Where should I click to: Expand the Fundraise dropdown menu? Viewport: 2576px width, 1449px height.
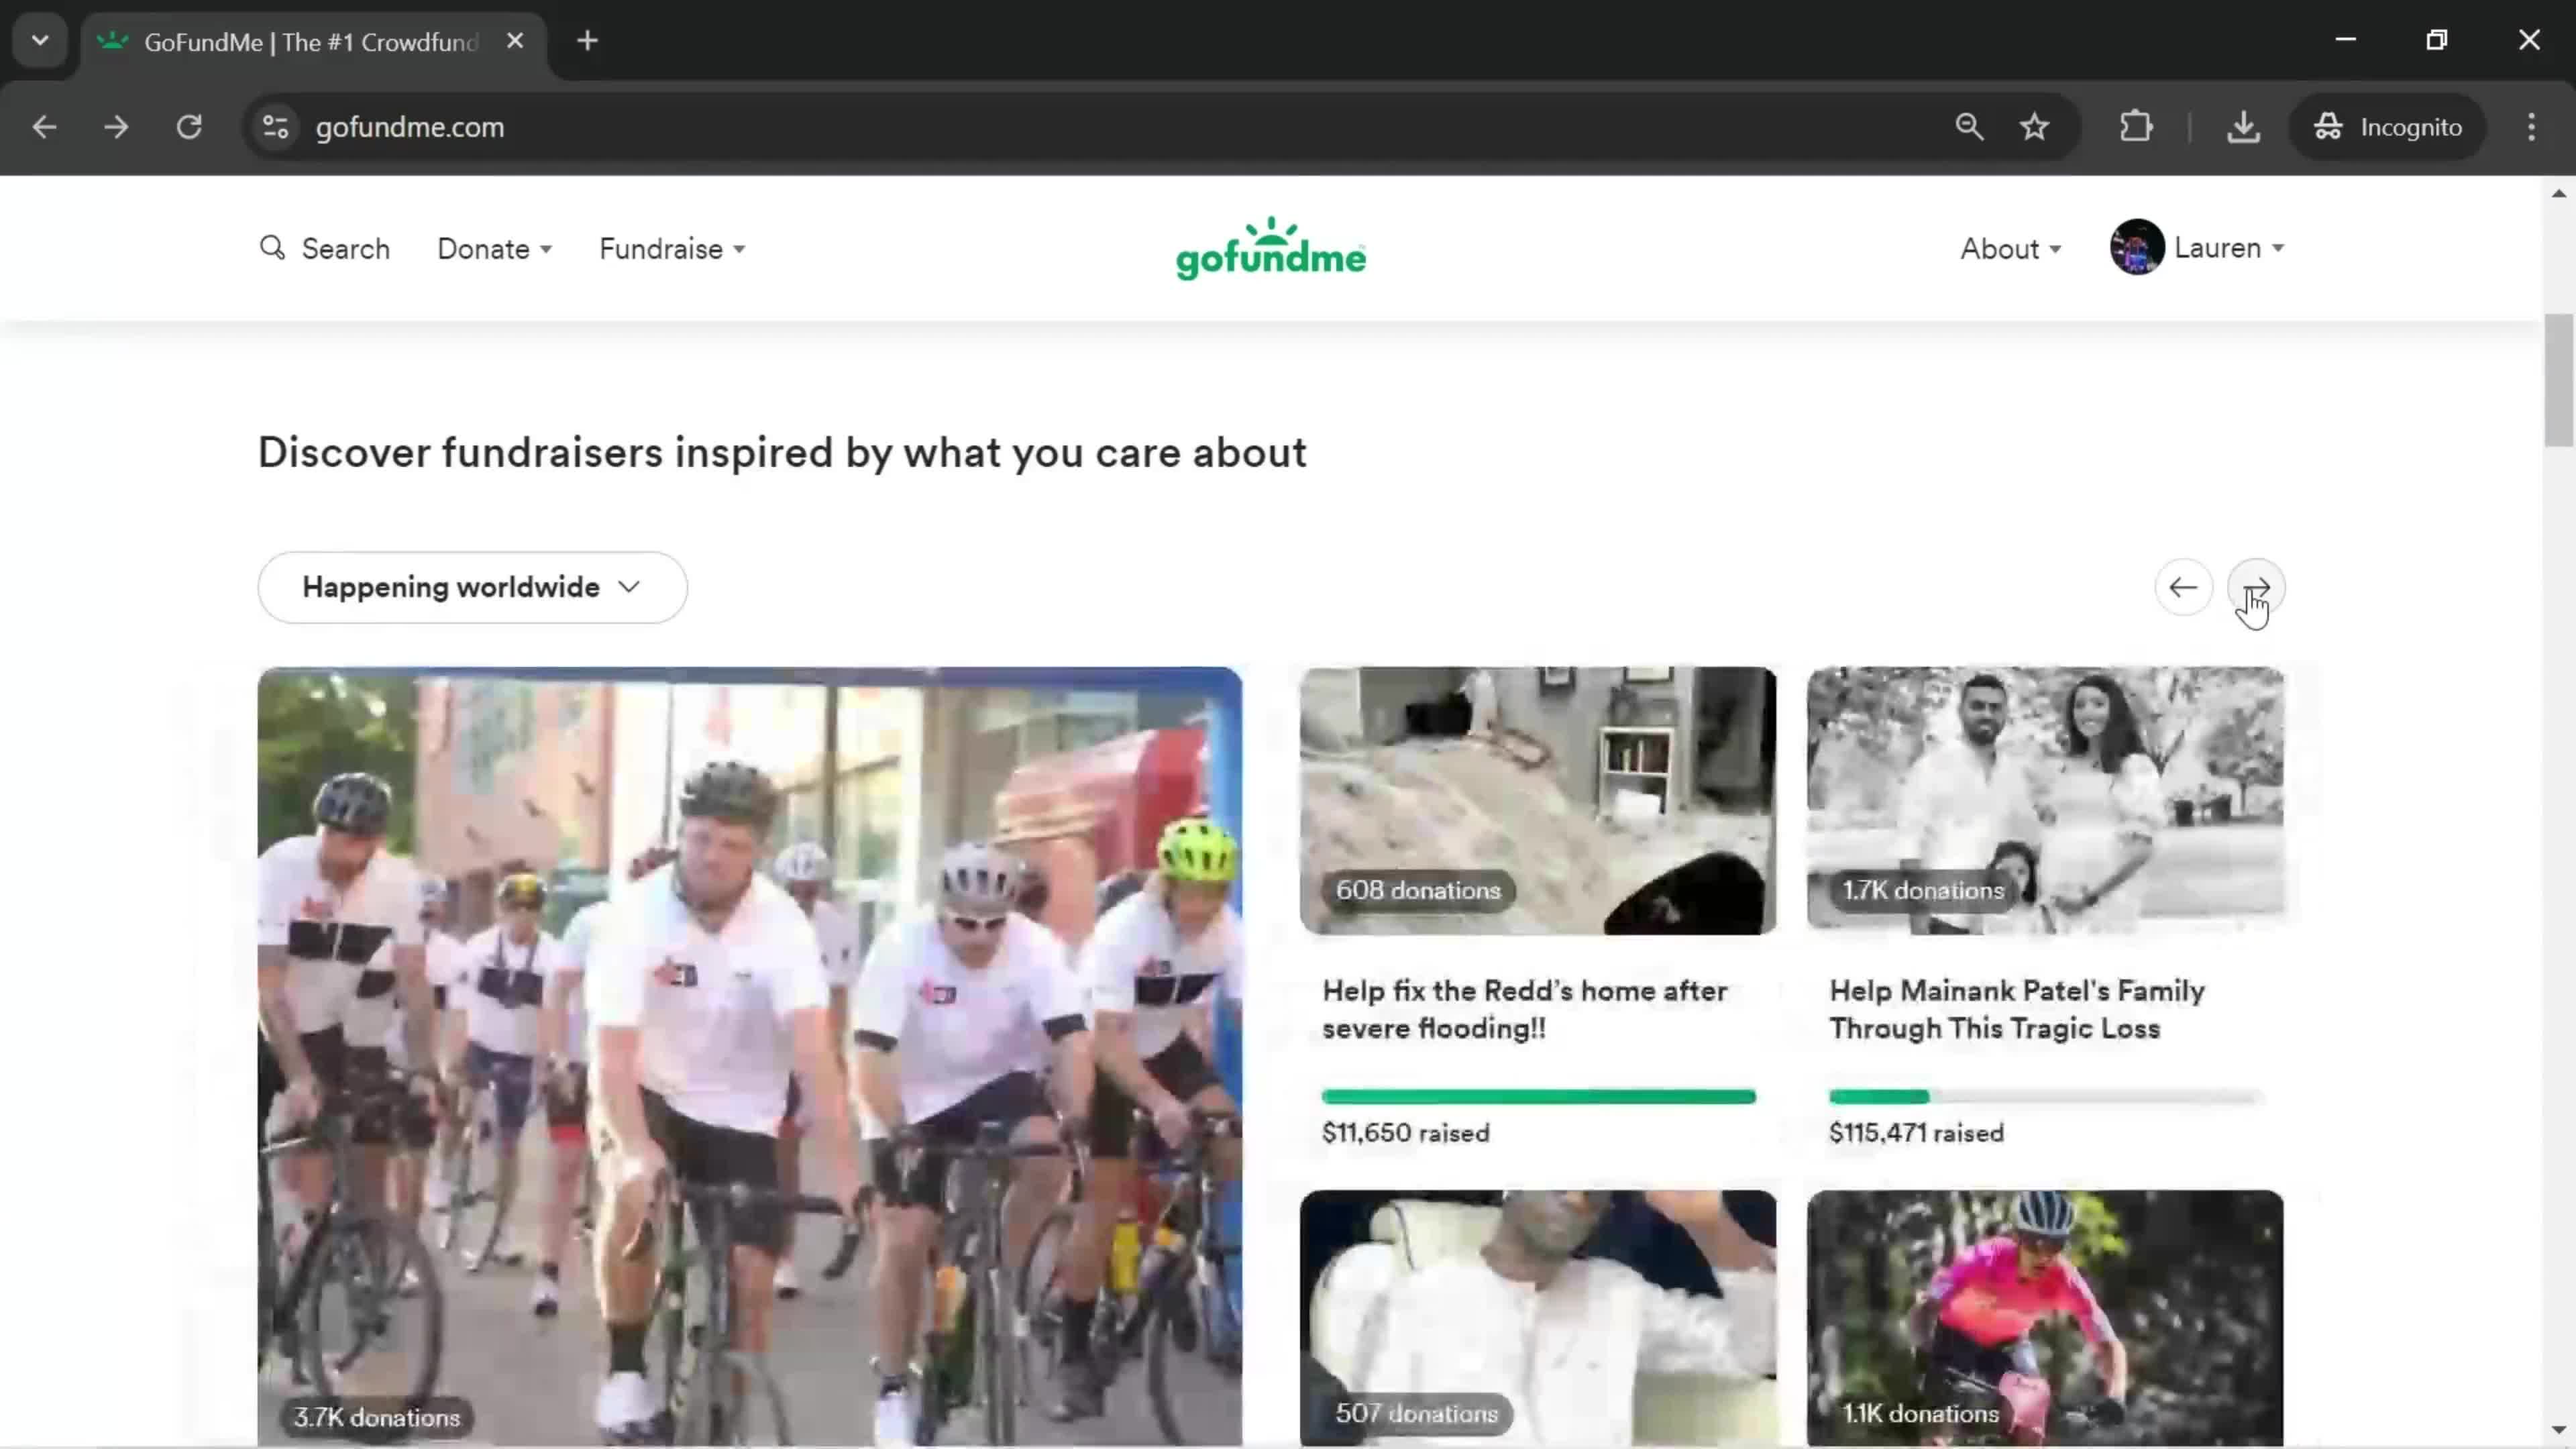[x=671, y=248]
